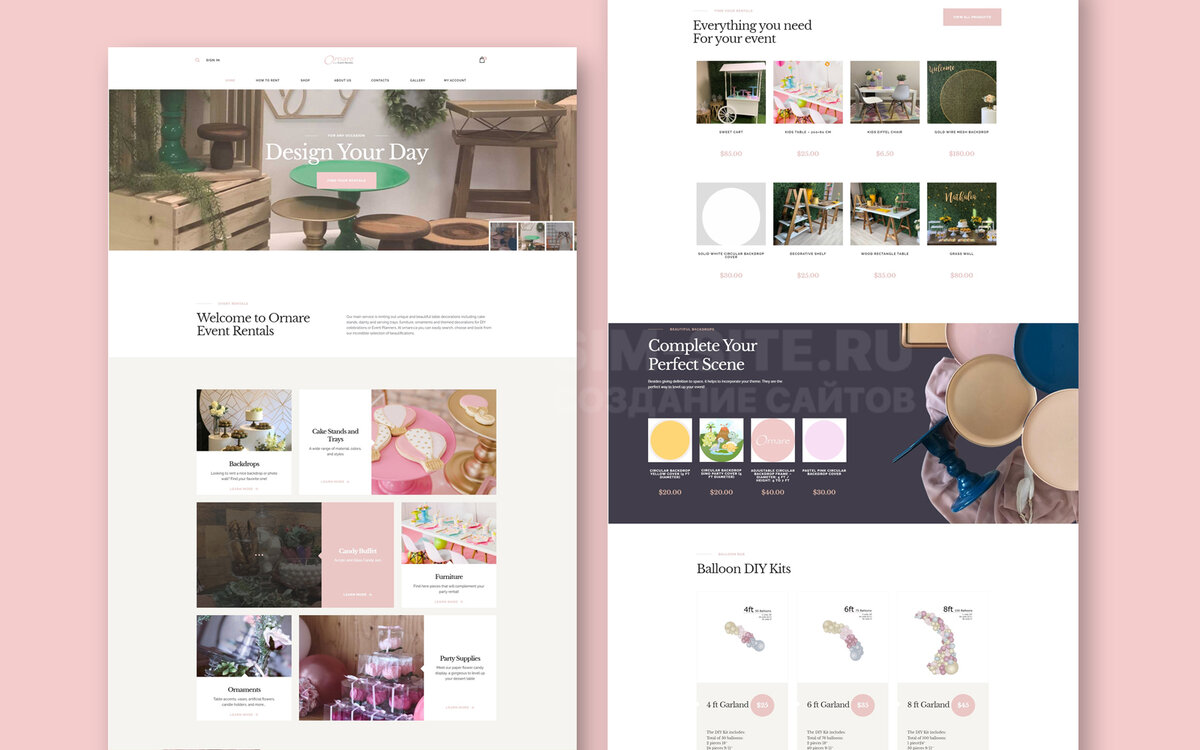Click the pink button under Design Your Day
This screenshot has height=750, width=1200.
(x=346, y=180)
